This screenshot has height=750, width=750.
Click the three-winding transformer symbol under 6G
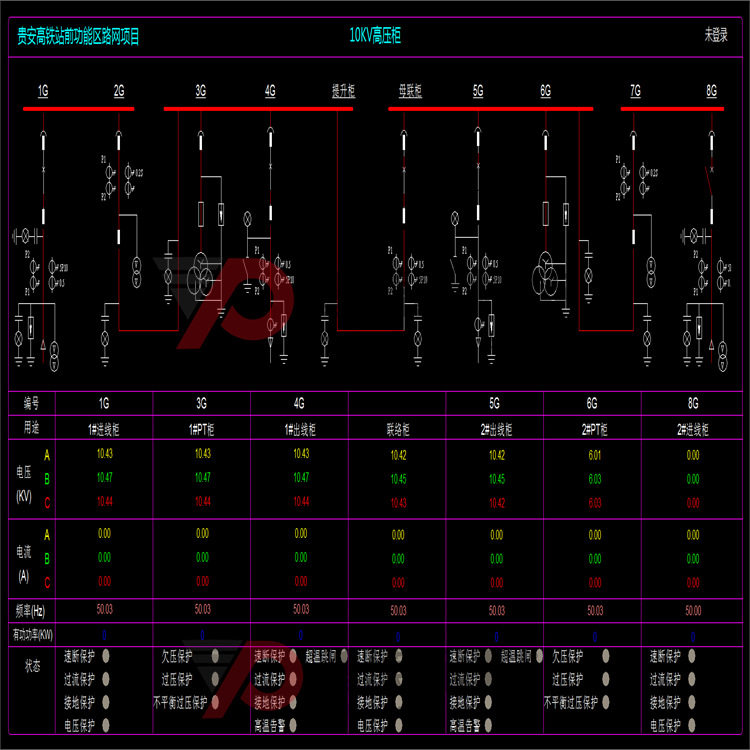pos(545,276)
